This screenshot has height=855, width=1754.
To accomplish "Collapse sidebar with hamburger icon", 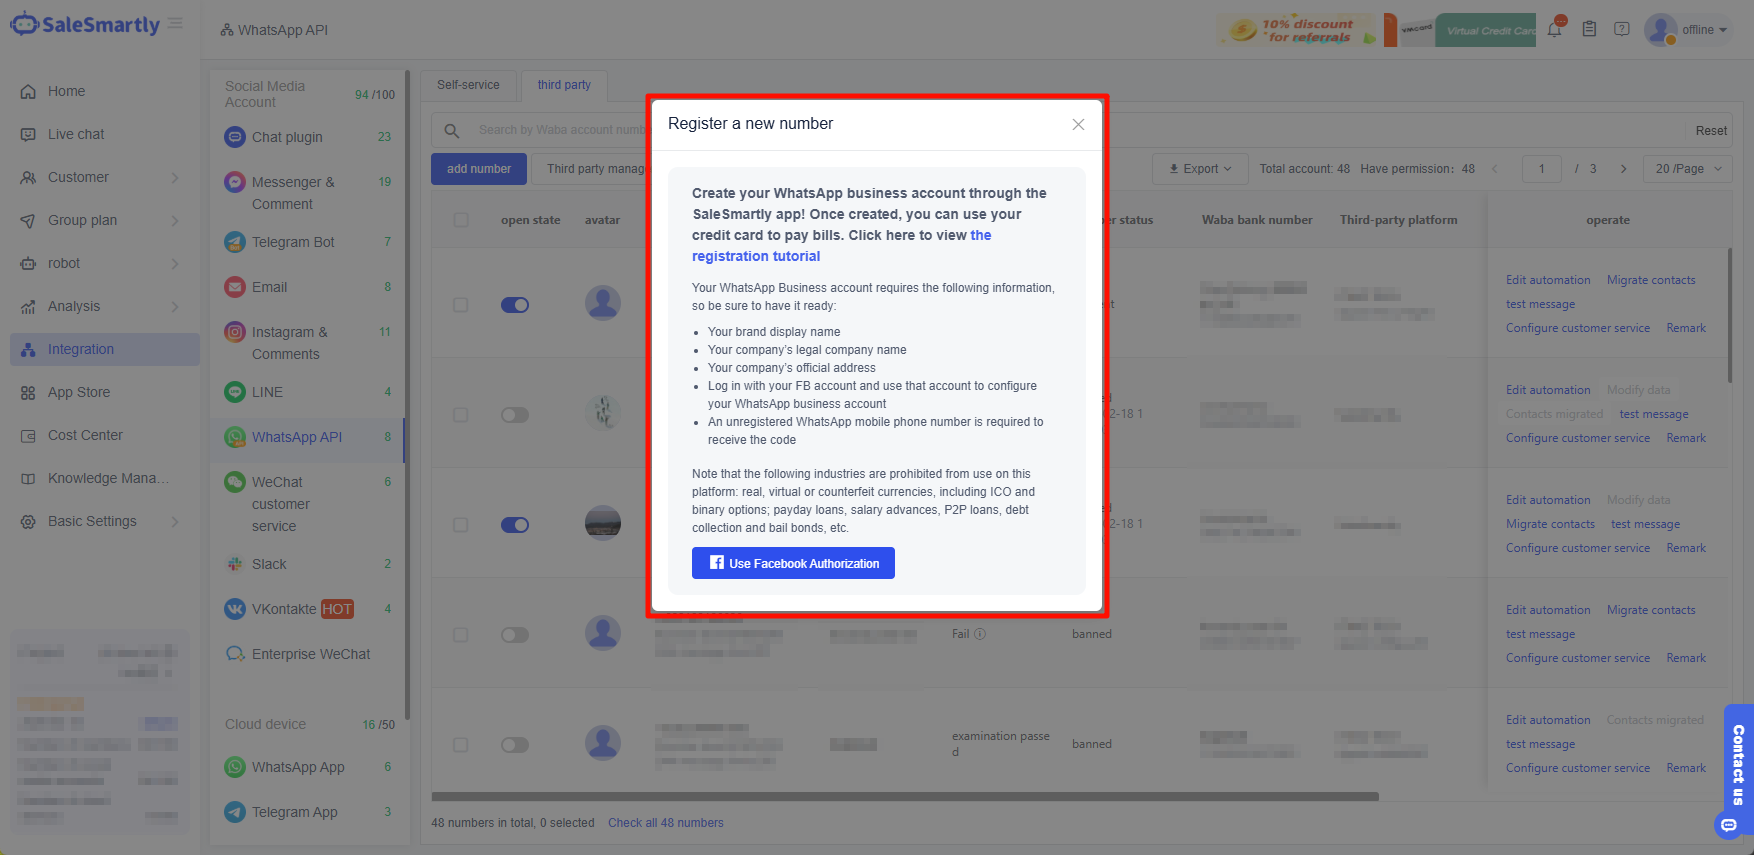I will [x=175, y=23].
